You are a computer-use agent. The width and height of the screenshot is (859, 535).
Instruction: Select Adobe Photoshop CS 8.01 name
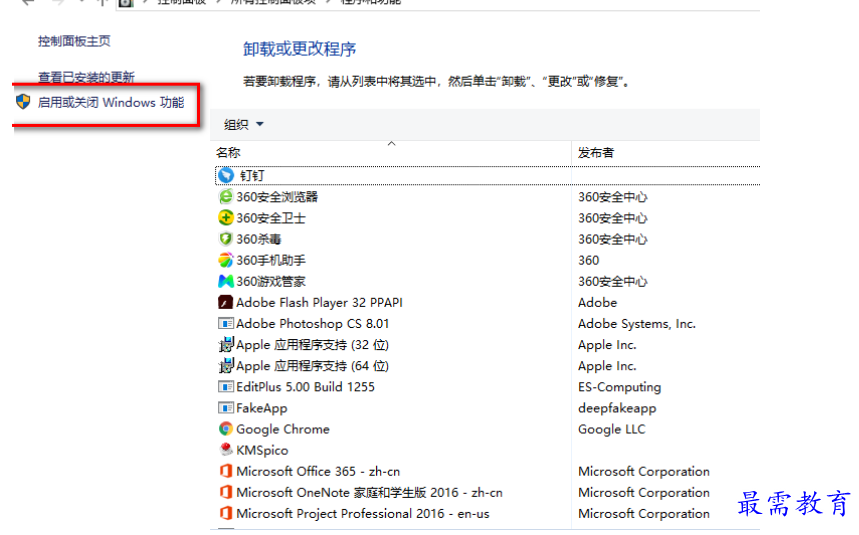coord(313,324)
